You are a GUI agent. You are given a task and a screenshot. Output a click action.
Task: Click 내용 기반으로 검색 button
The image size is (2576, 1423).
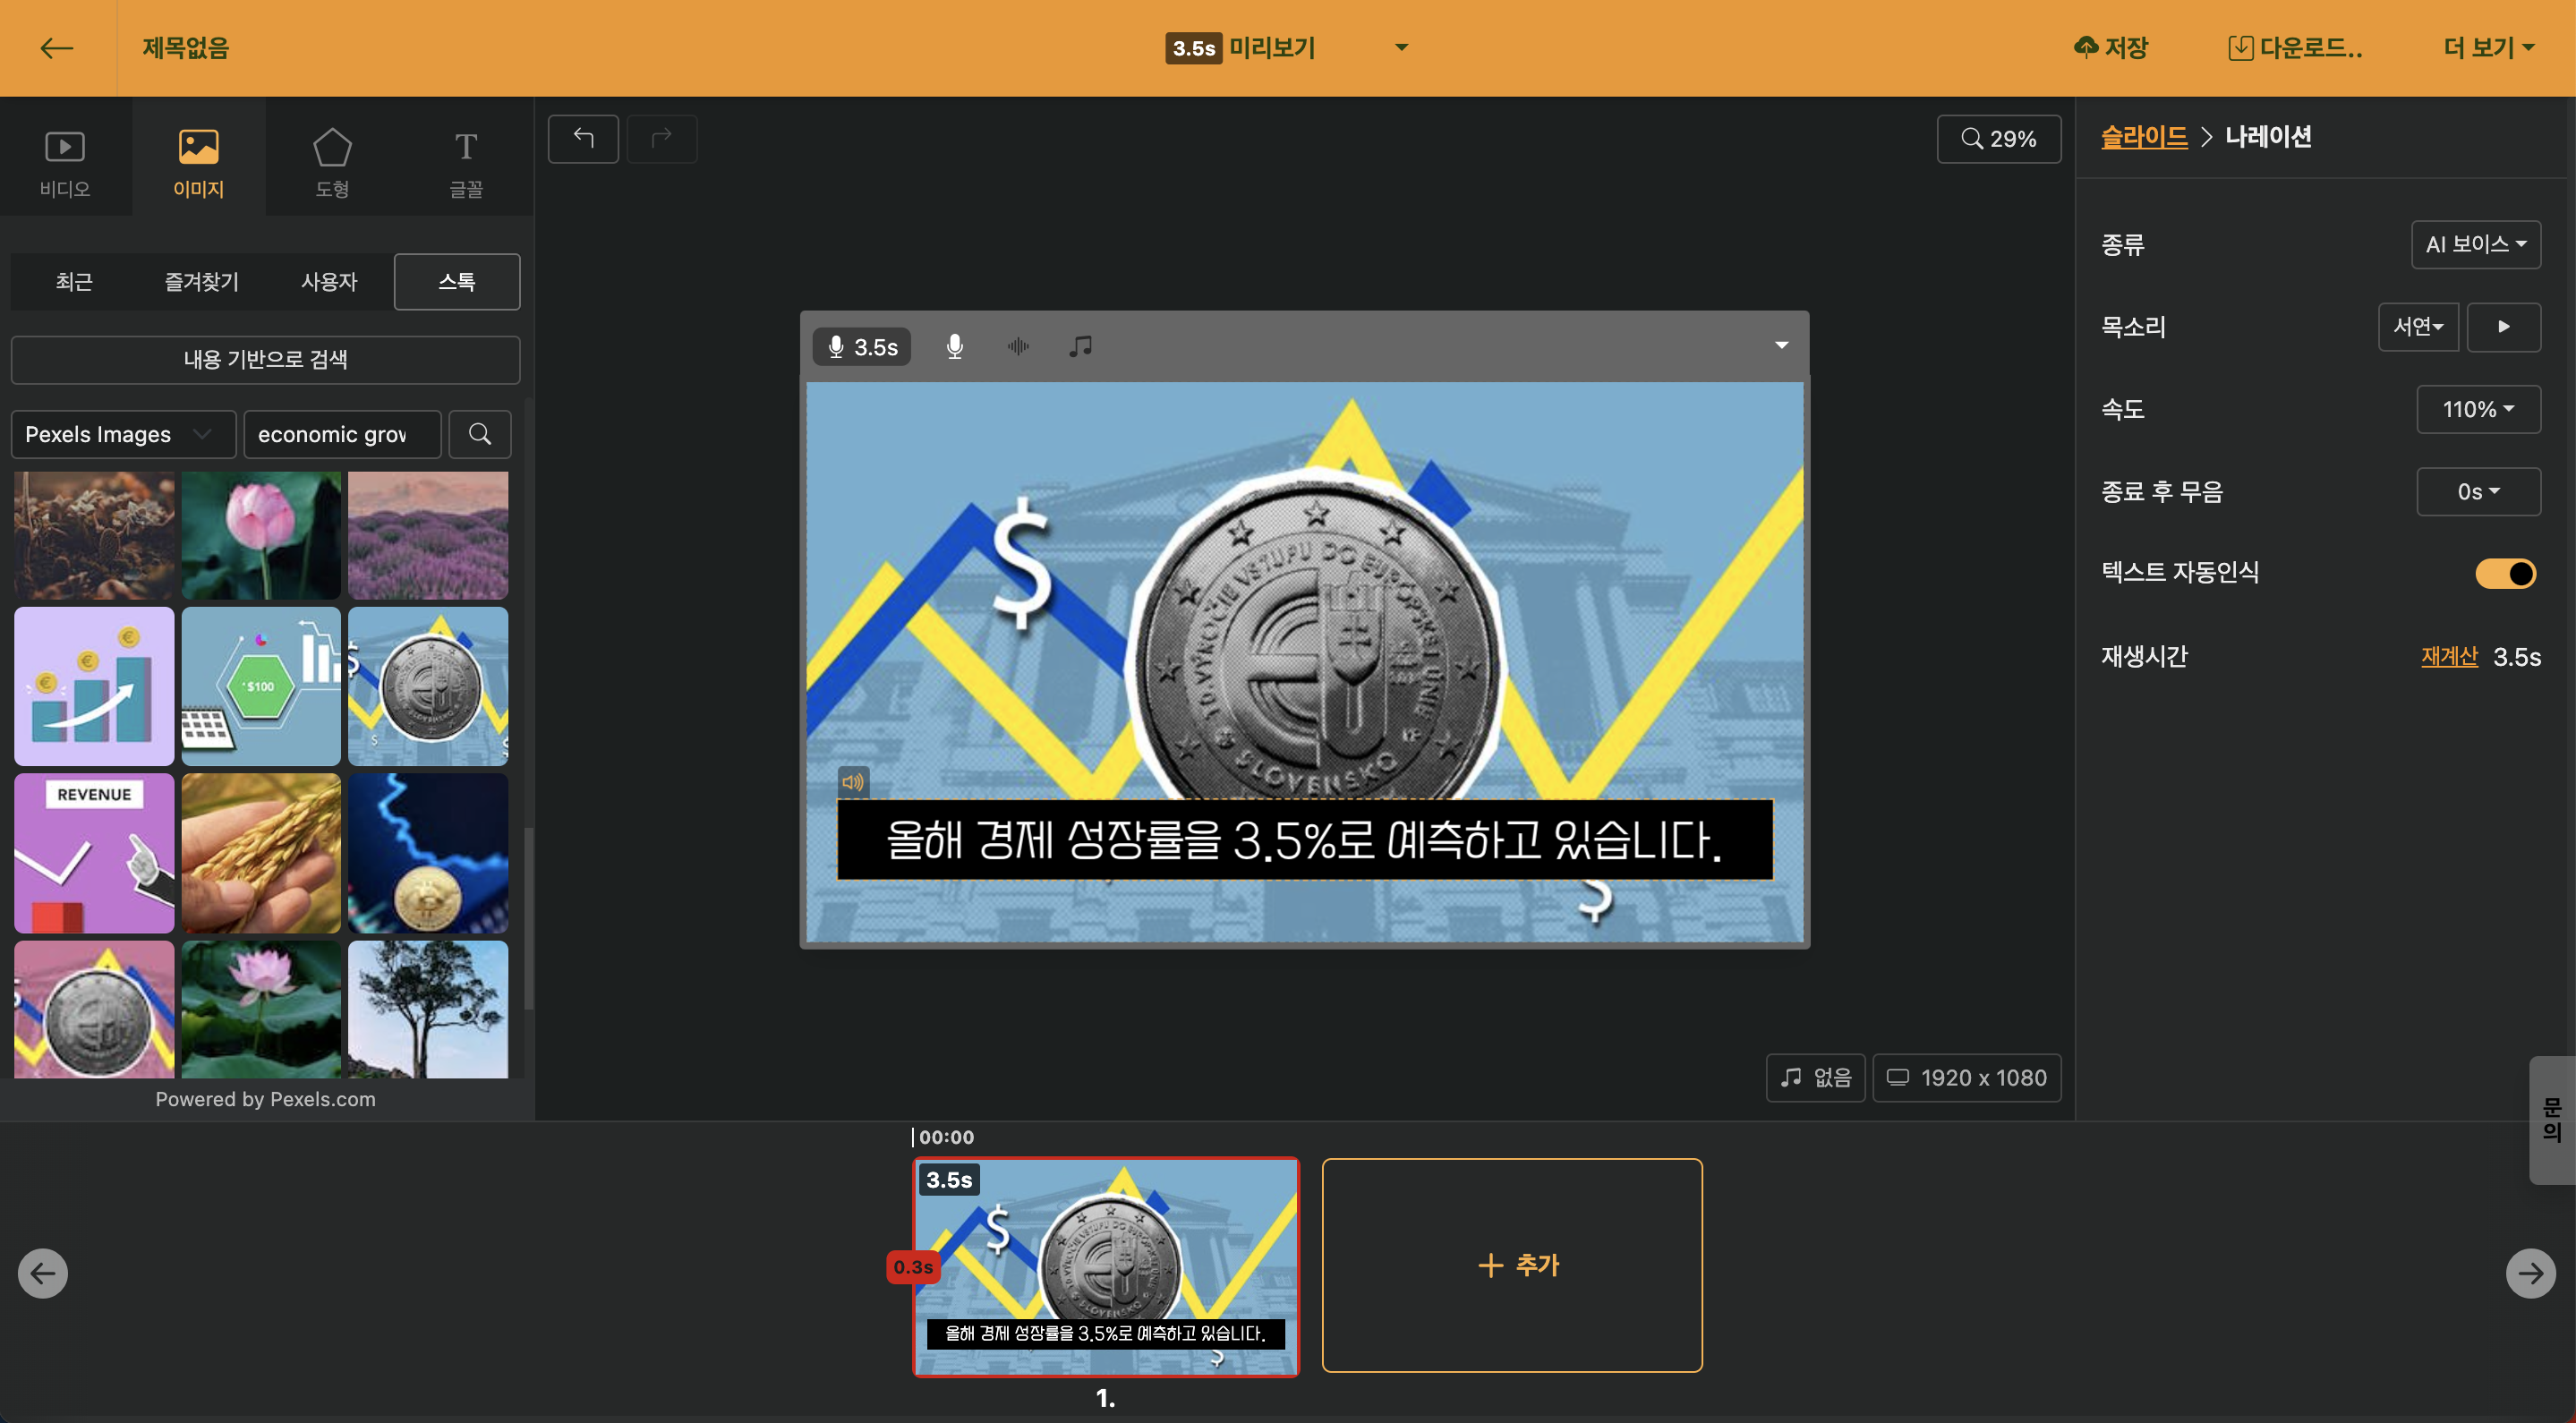click(x=265, y=359)
